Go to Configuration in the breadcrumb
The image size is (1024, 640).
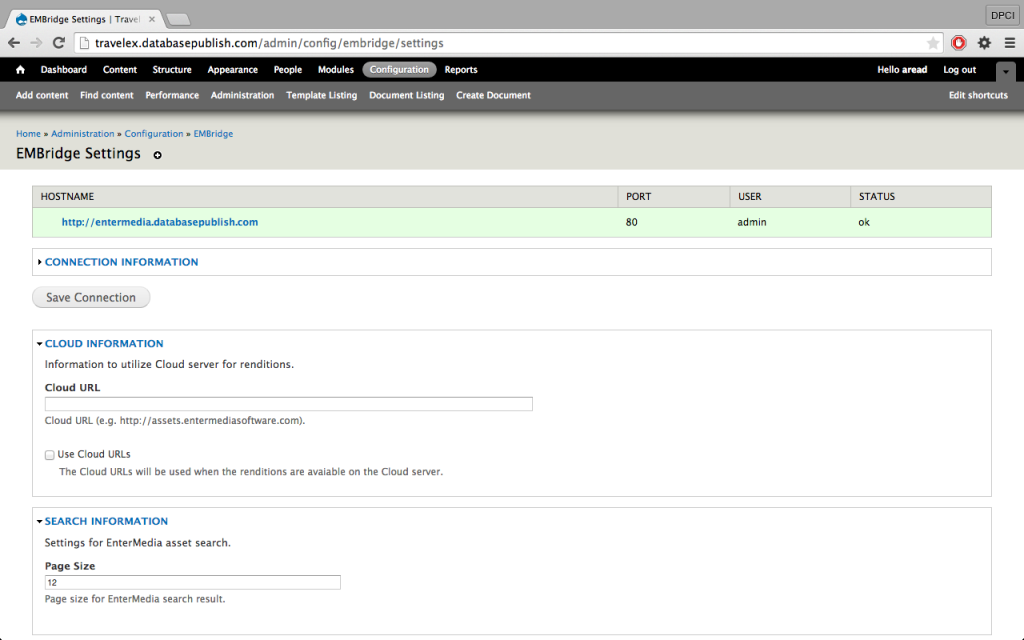154,134
